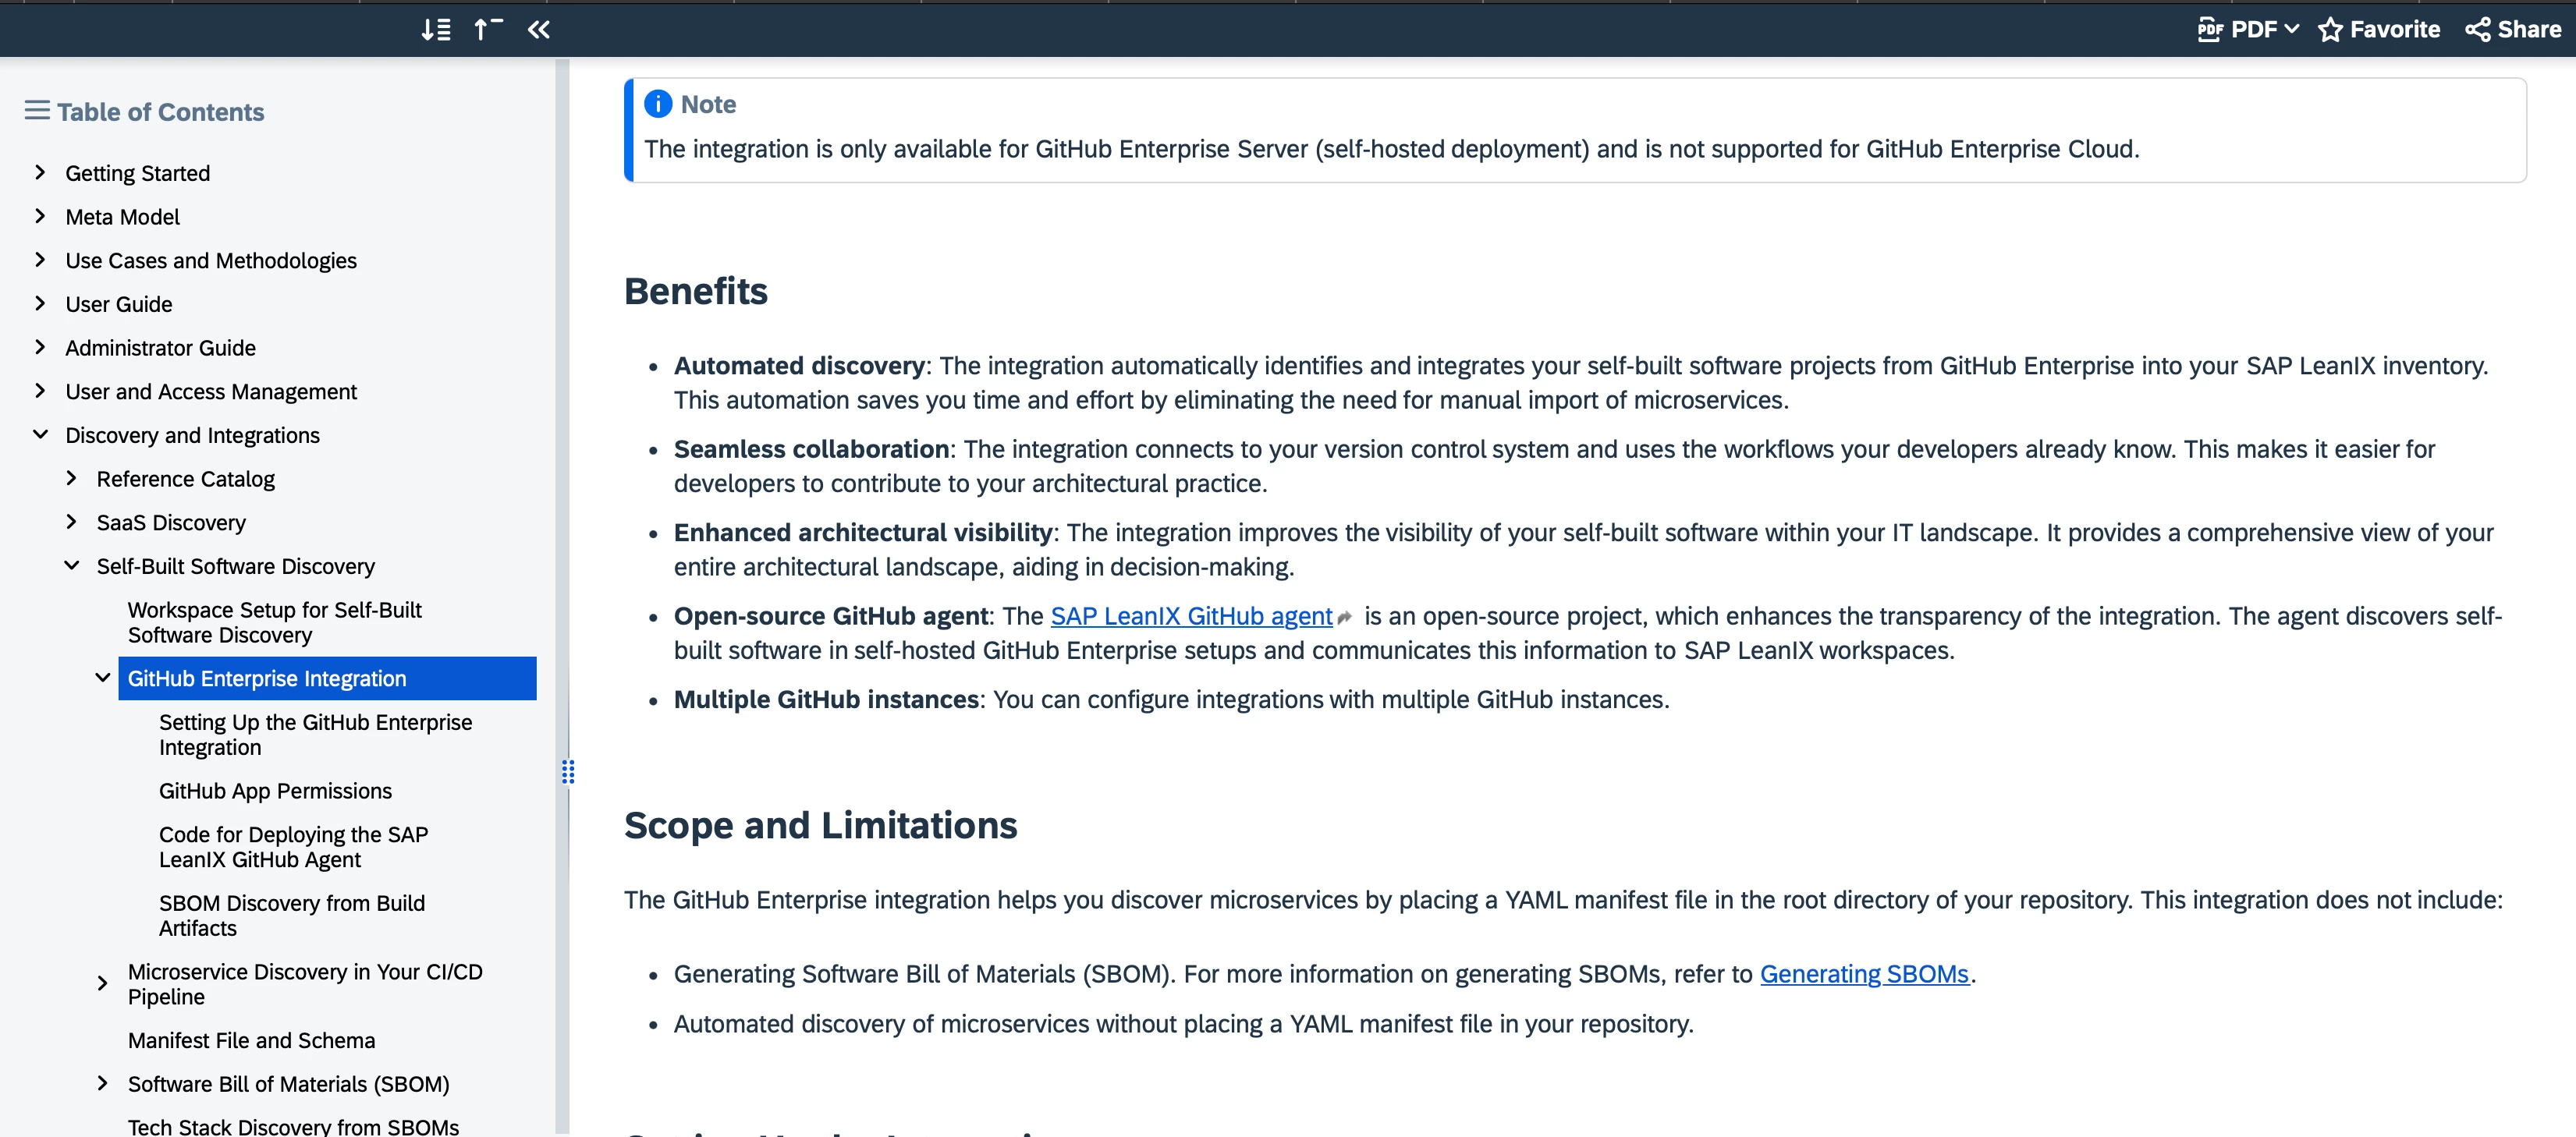
Task: Click the sidebar resize splitter handle
Action: [568, 772]
